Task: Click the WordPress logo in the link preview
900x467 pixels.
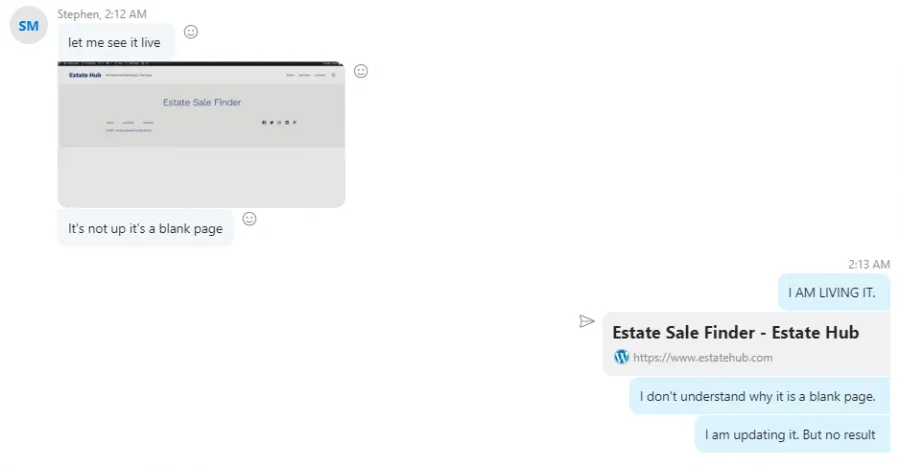Action: coord(622,357)
